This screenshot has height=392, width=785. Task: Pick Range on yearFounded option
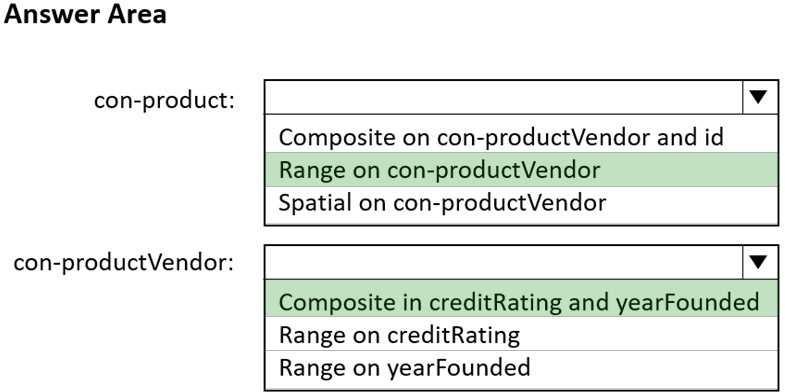[x=521, y=367]
